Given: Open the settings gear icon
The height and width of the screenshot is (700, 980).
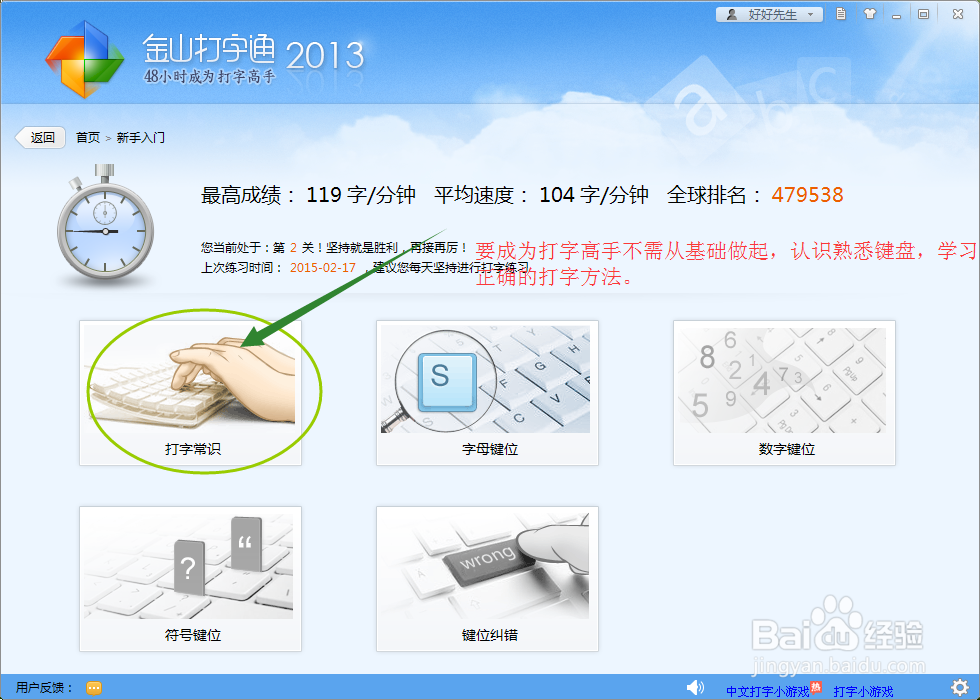Looking at the screenshot, I should [959, 687].
